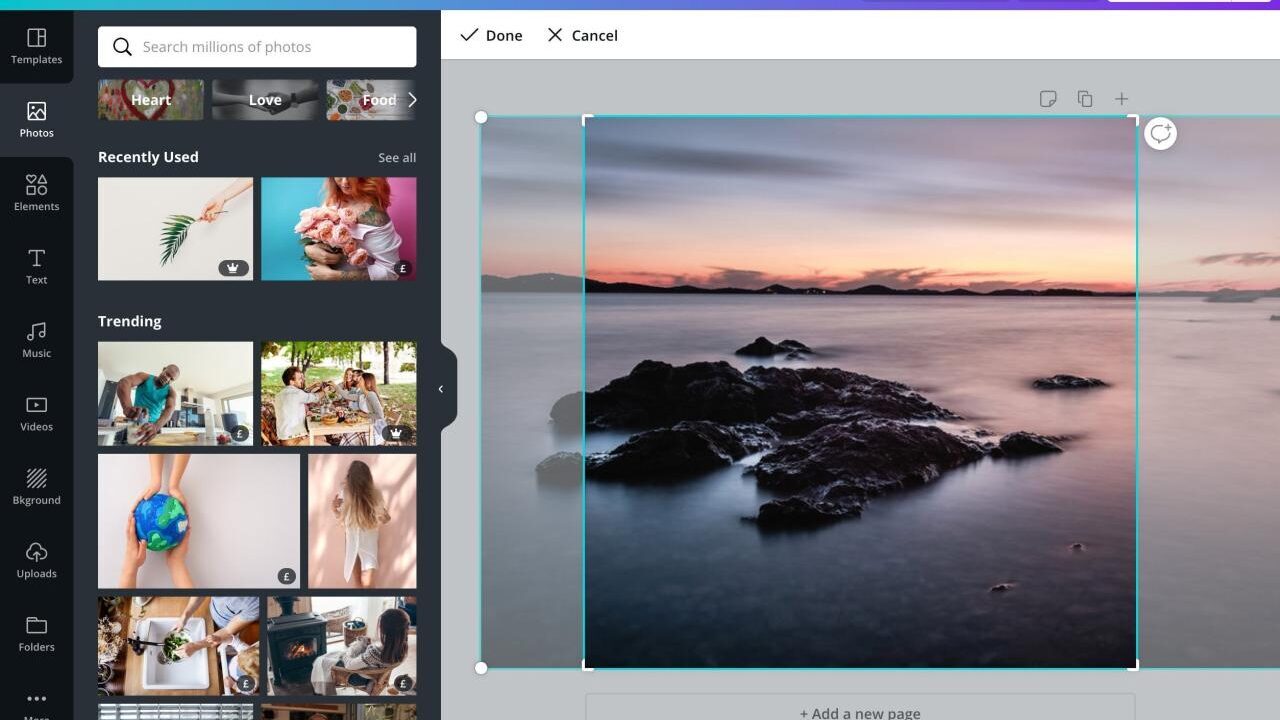Expand more photo categories with the chevron
Image resolution: width=1280 pixels, height=720 pixels.
click(x=412, y=99)
